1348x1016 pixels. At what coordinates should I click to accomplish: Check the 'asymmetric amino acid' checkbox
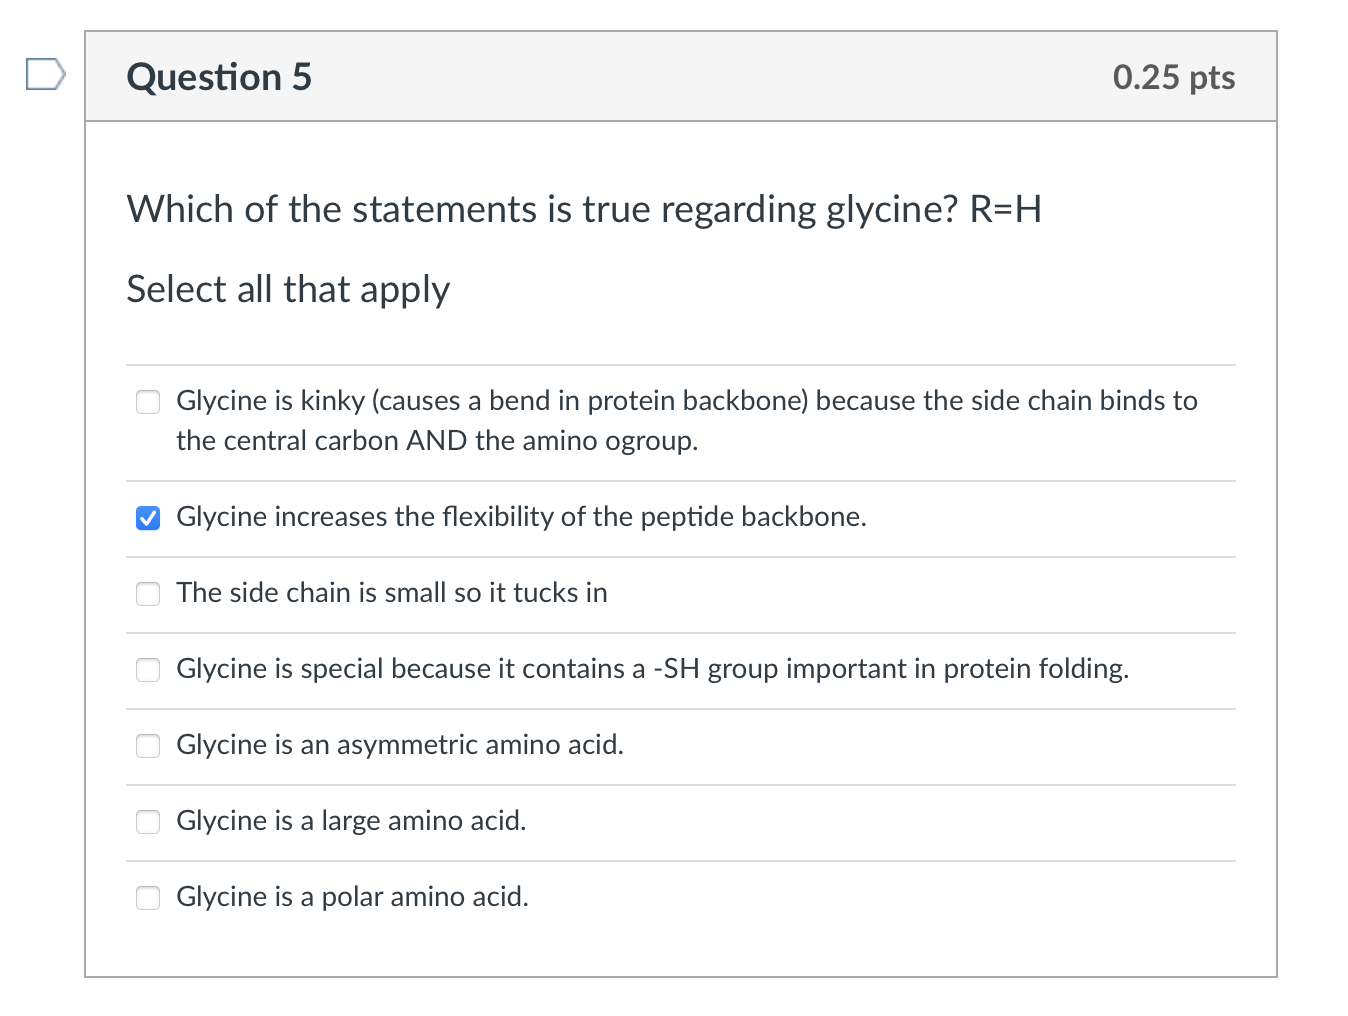[148, 746]
